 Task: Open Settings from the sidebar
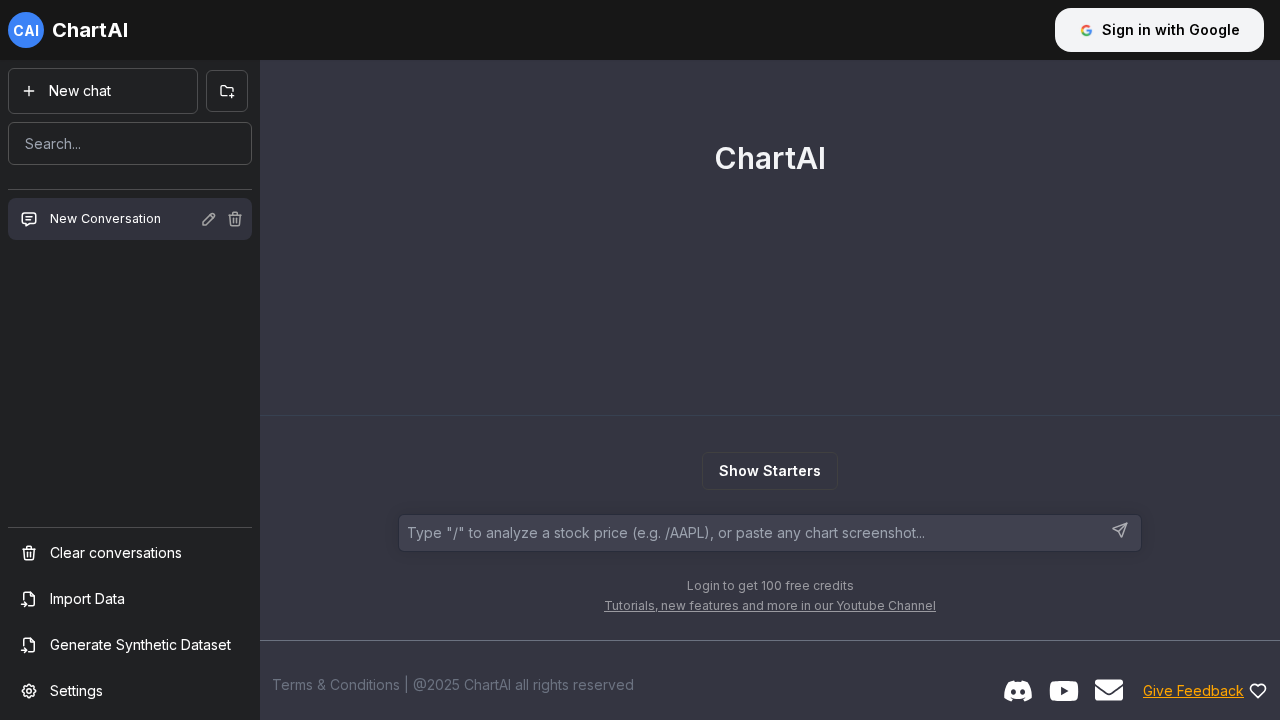(x=75, y=691)
